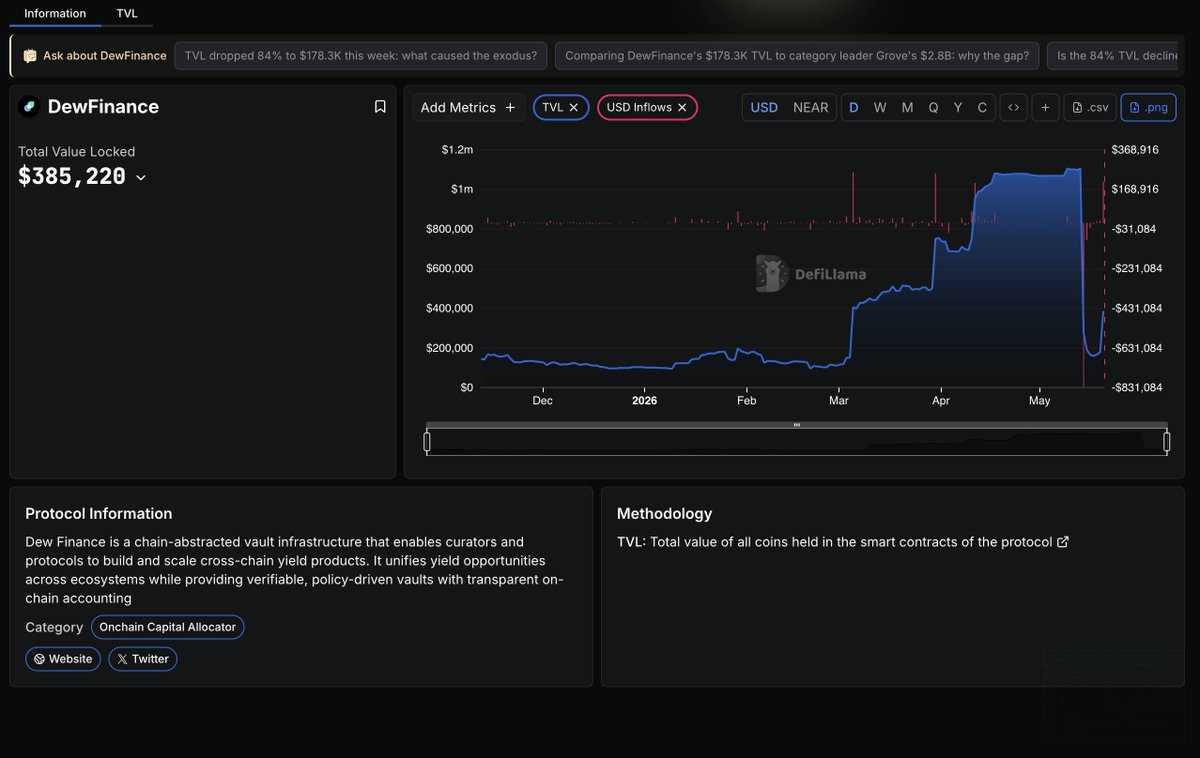Switch denomination to NEAR
1200x758 pixels.
pos(811,107)
